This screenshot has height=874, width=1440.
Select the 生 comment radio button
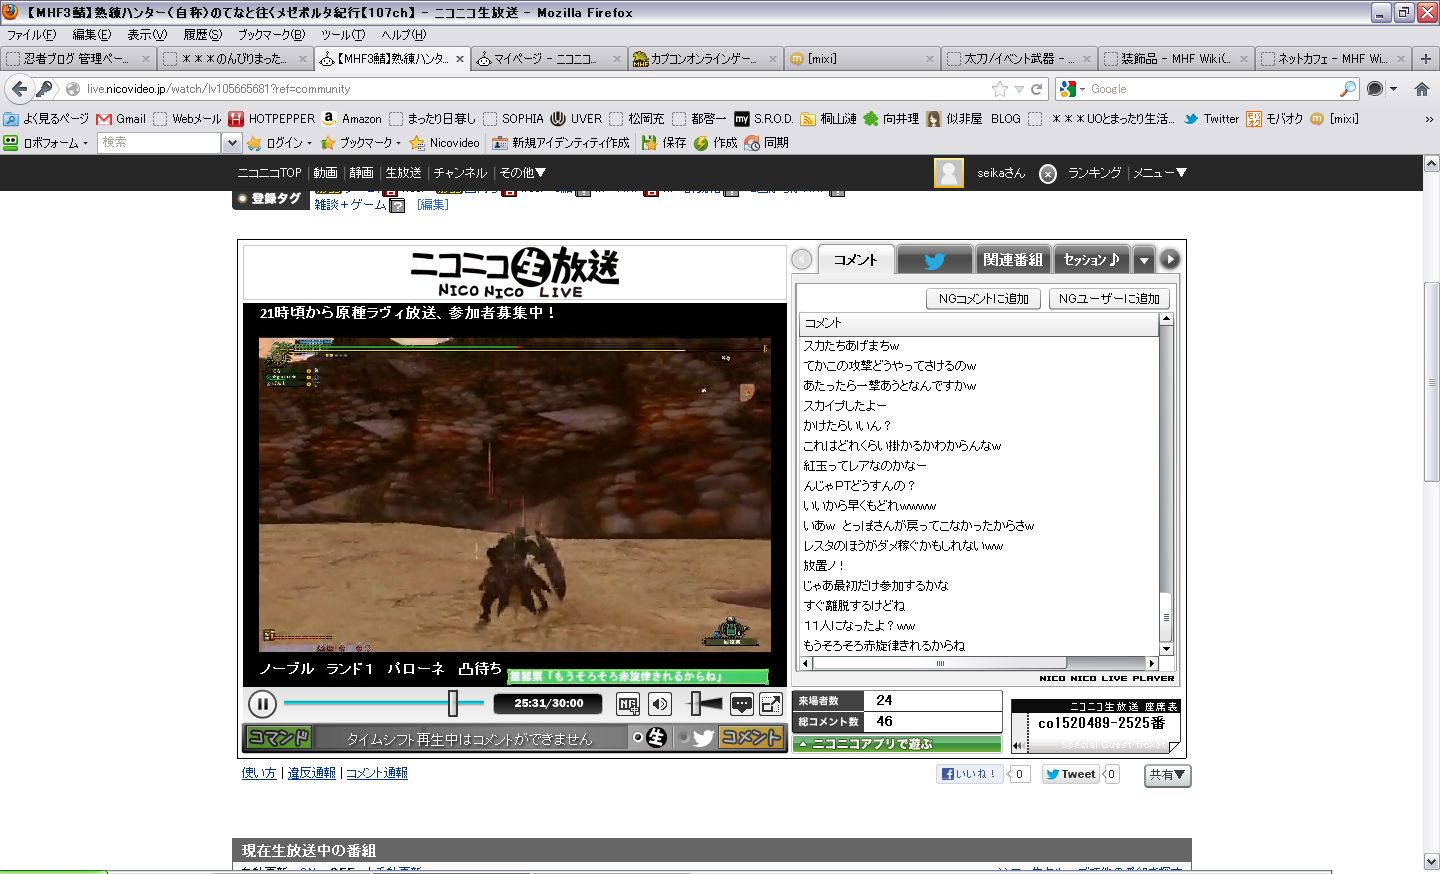(x=638, y=738)
